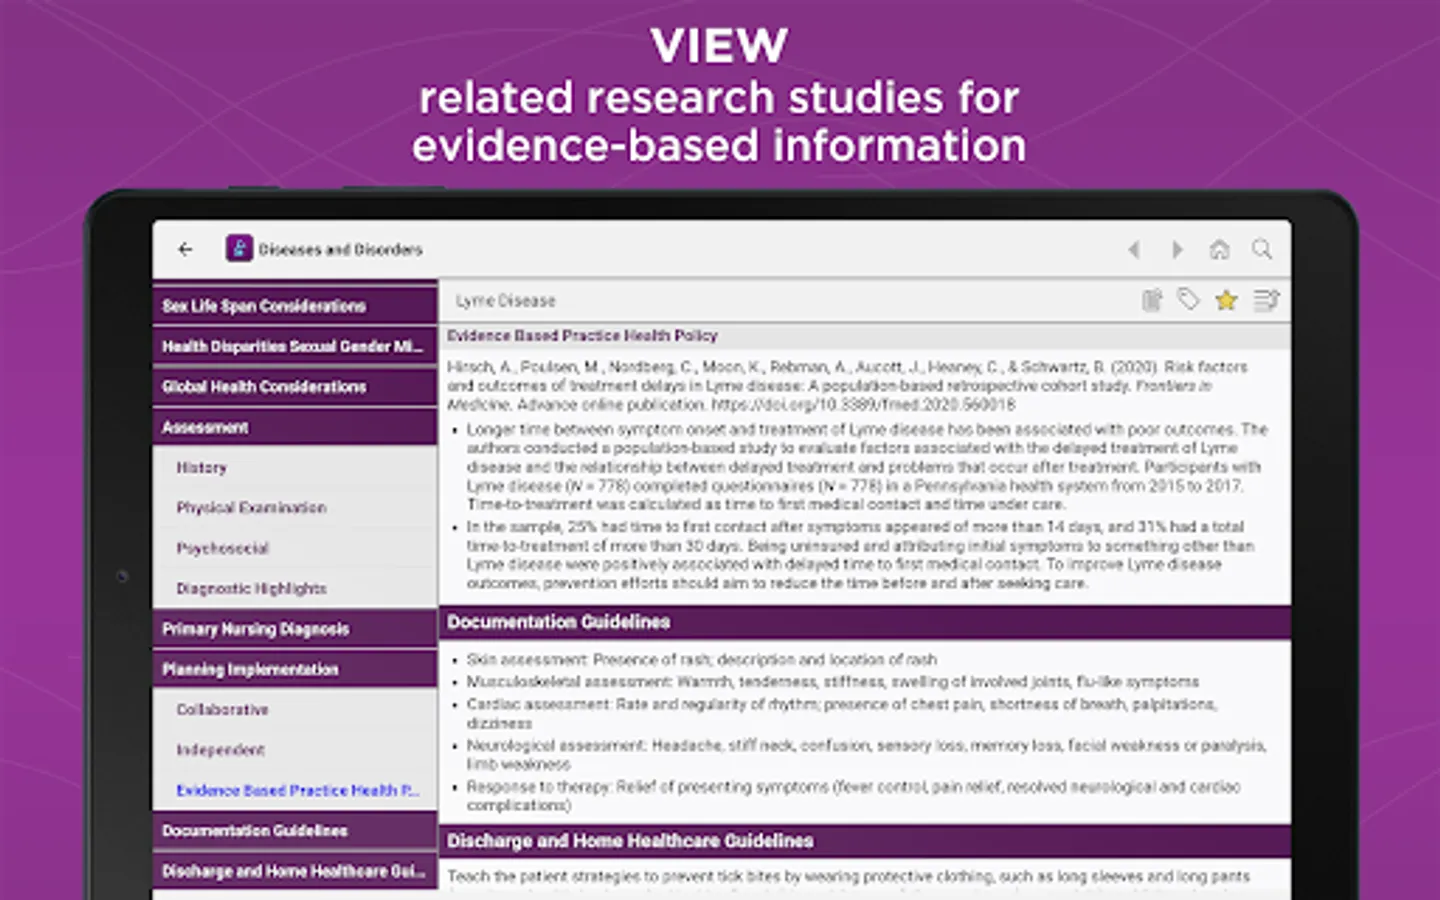Open Diagnostic Highlights subsection
The width and height of the screenshot is (1440, 900).
point(295,588)
